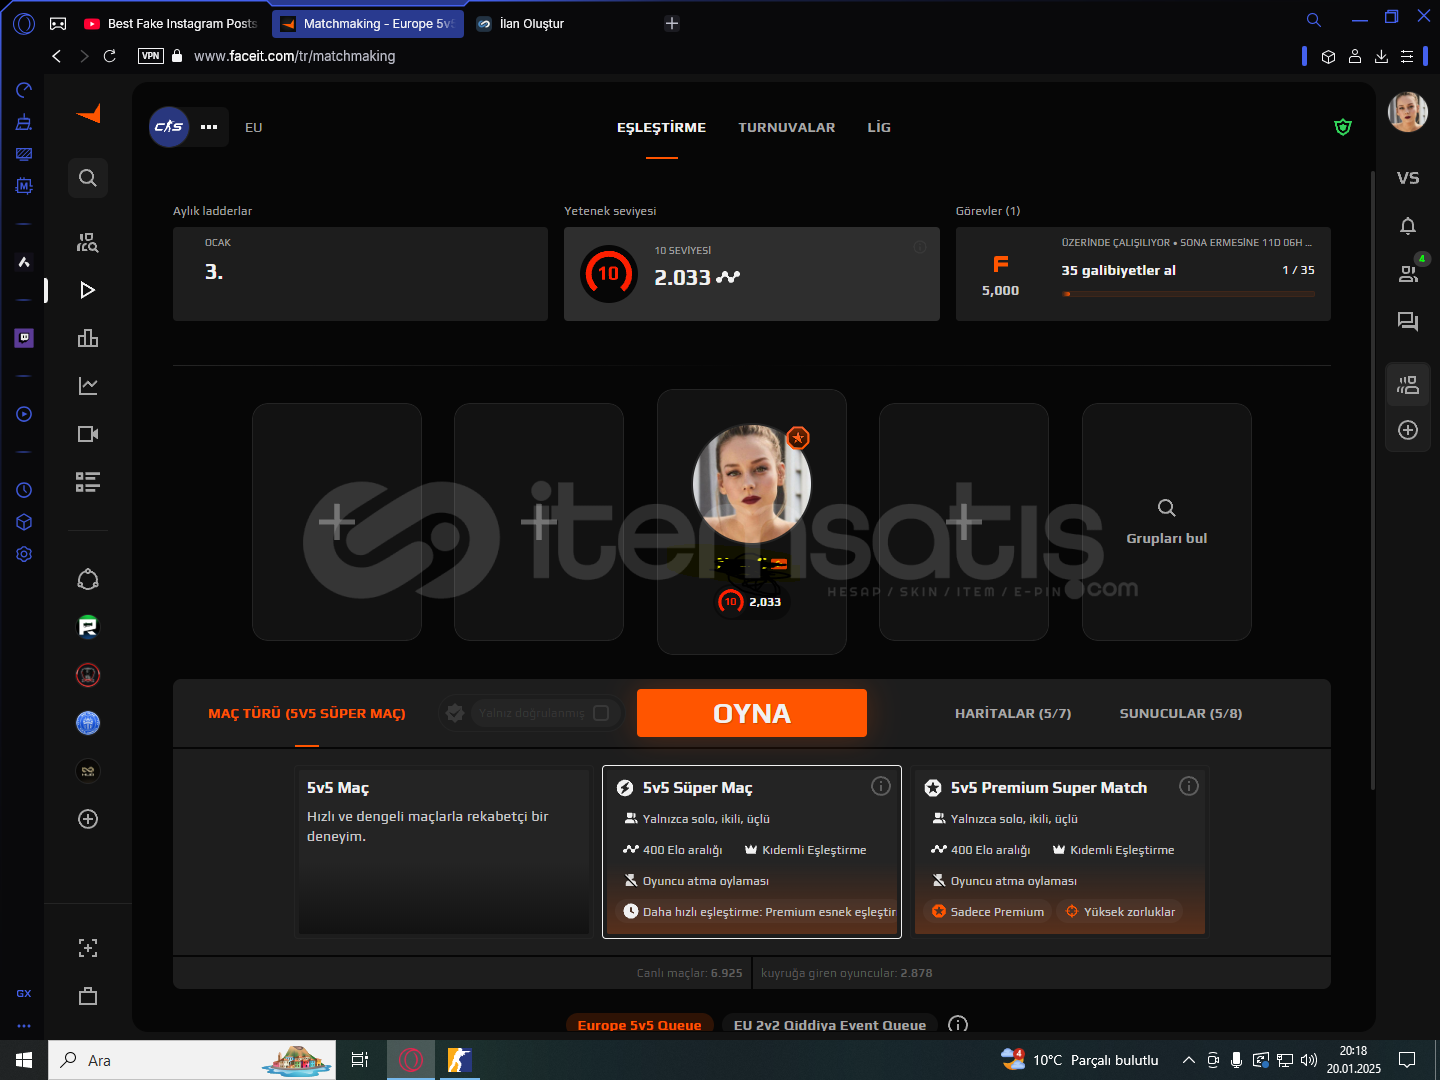This screenshot has width=1440, height=1080.
Task: Open the green R club icon
Action: (x=88, y=627)
